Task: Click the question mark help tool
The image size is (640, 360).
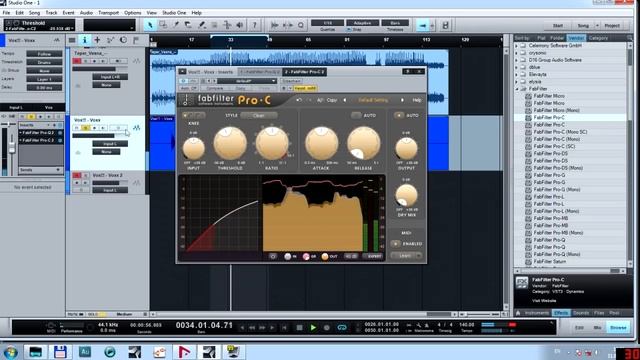Action: coord(254,25)
